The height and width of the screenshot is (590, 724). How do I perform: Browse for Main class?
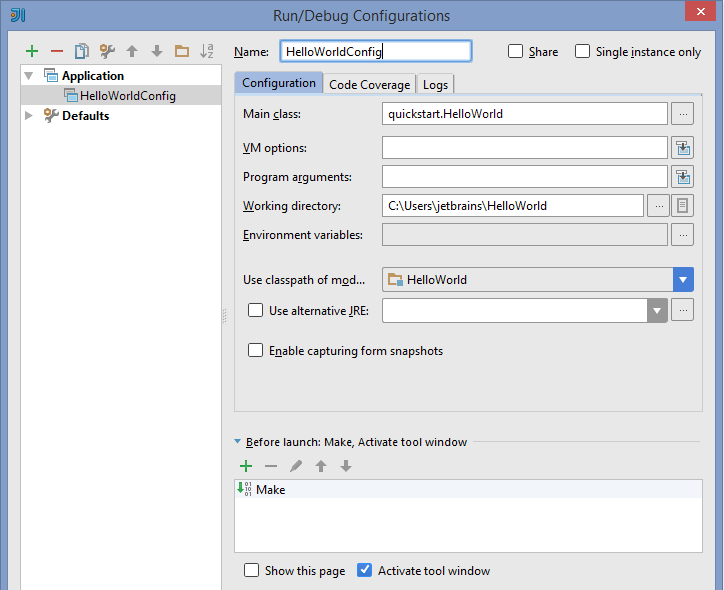683,114
